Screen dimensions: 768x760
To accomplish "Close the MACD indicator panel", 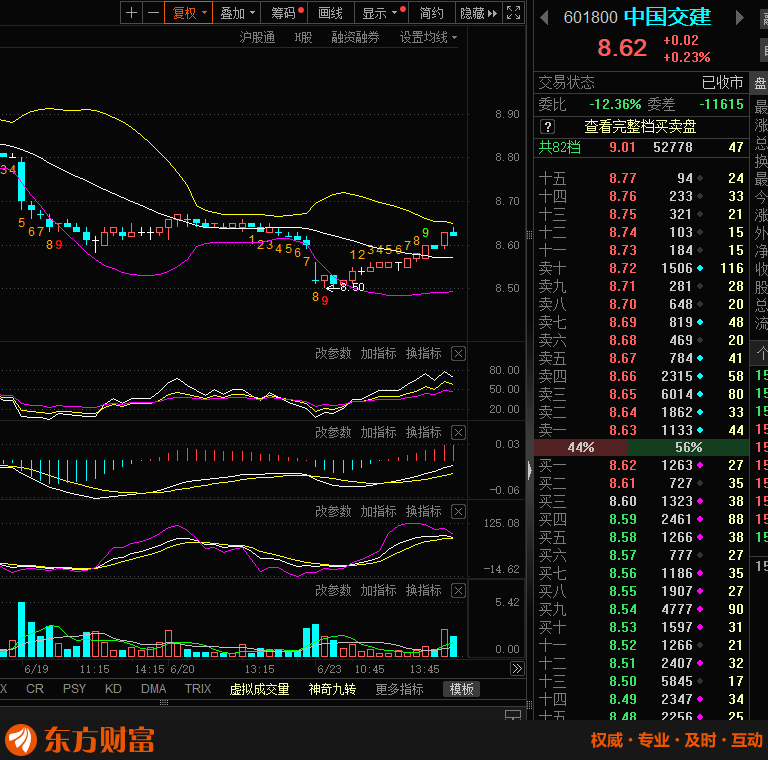I will 458,432.
